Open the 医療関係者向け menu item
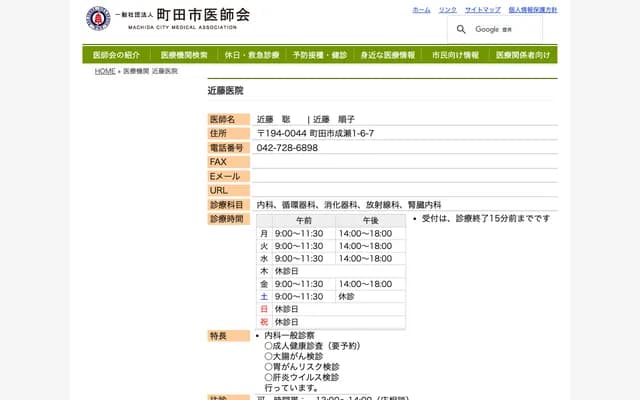This screenshot has height=400, width=640. pos(523,55)
